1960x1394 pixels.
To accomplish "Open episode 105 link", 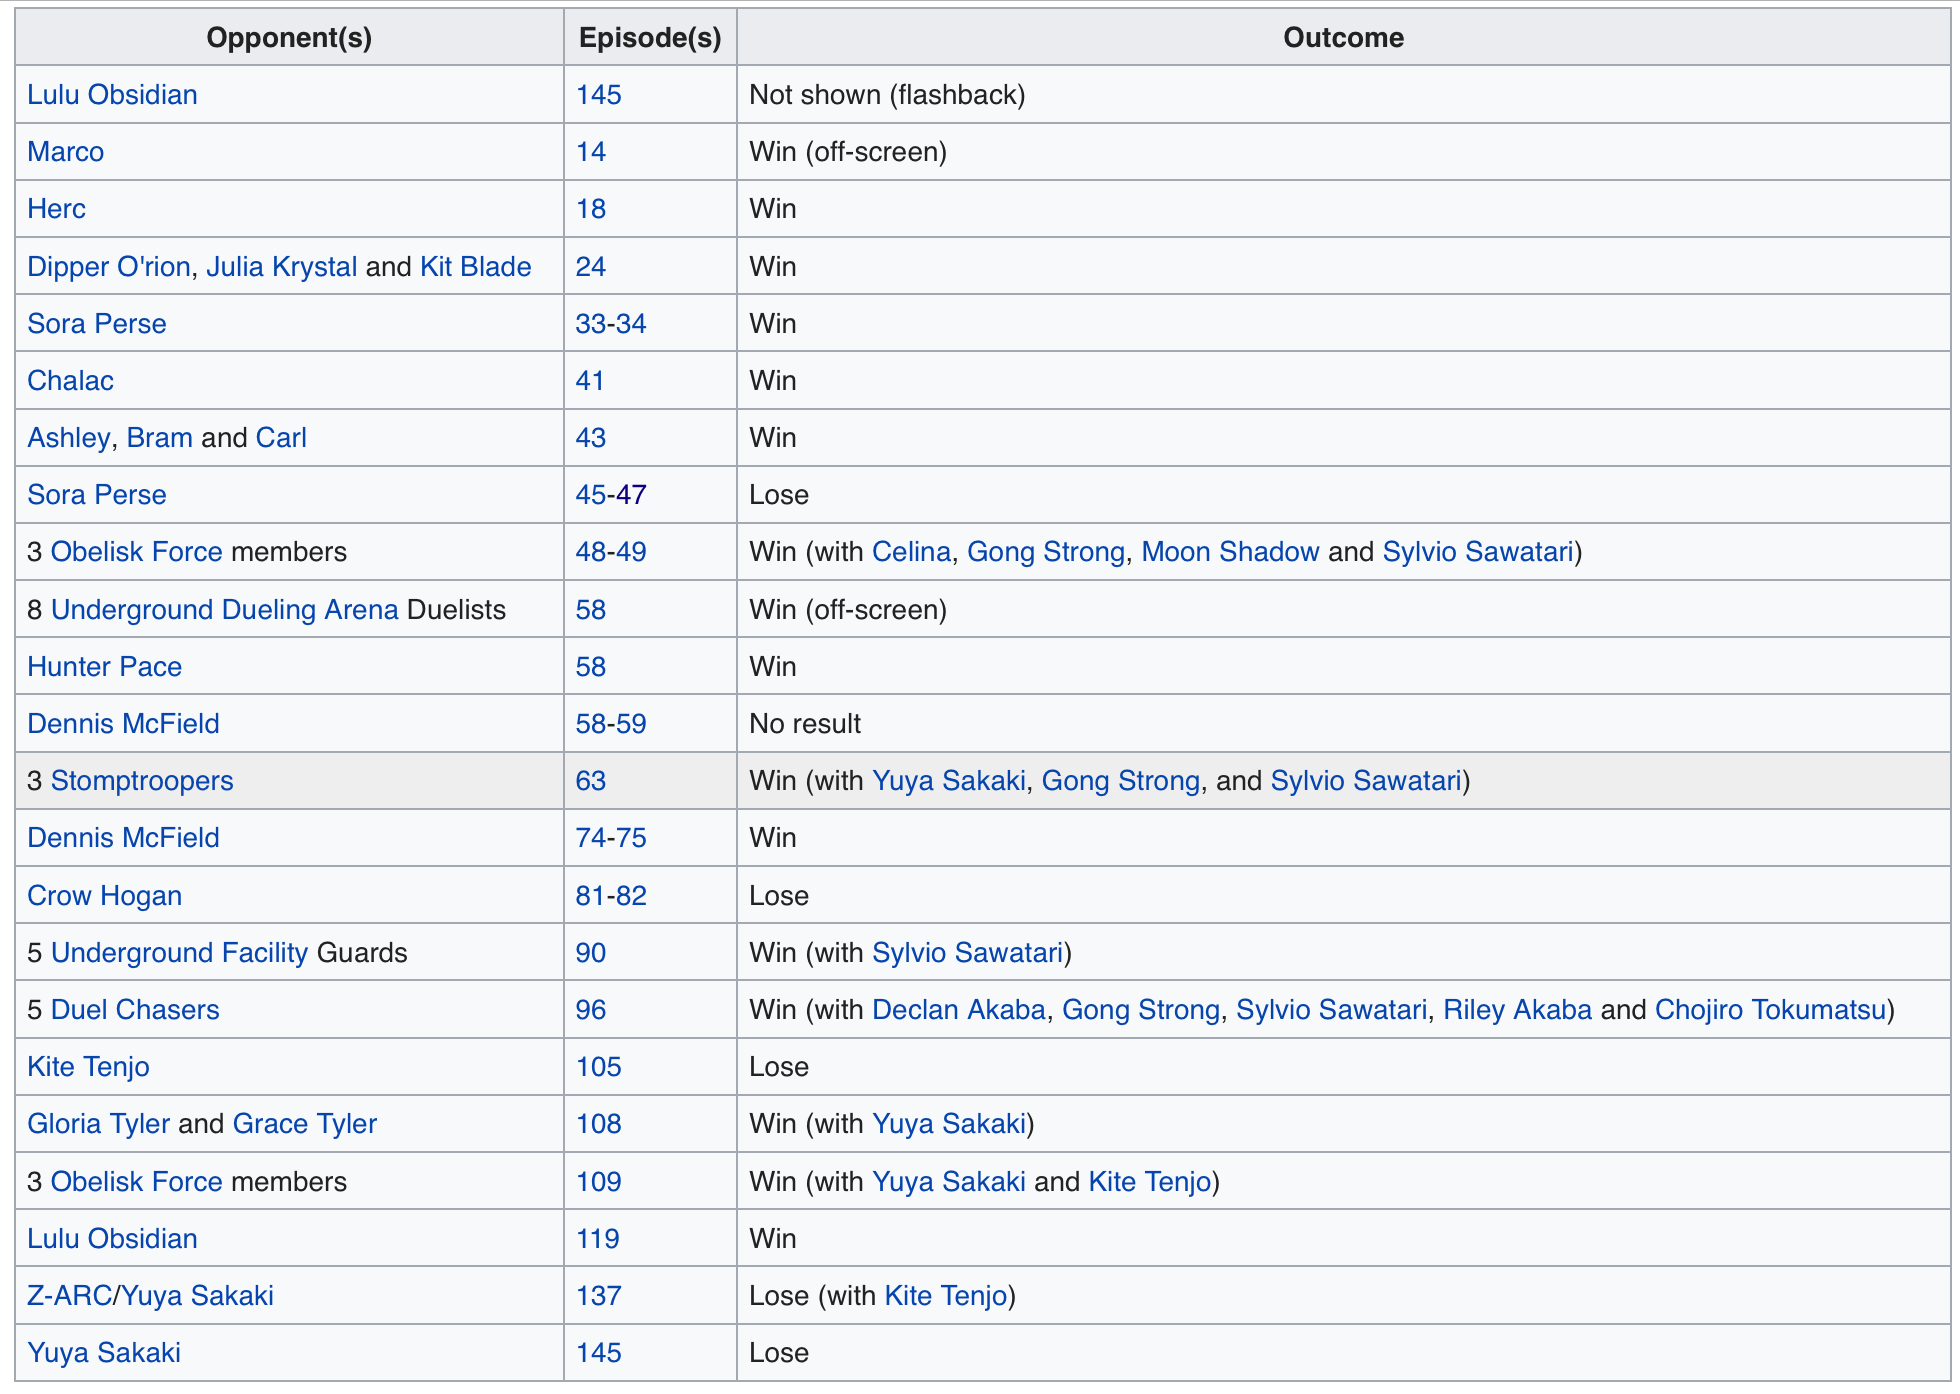I will [x=598, y=1067].
